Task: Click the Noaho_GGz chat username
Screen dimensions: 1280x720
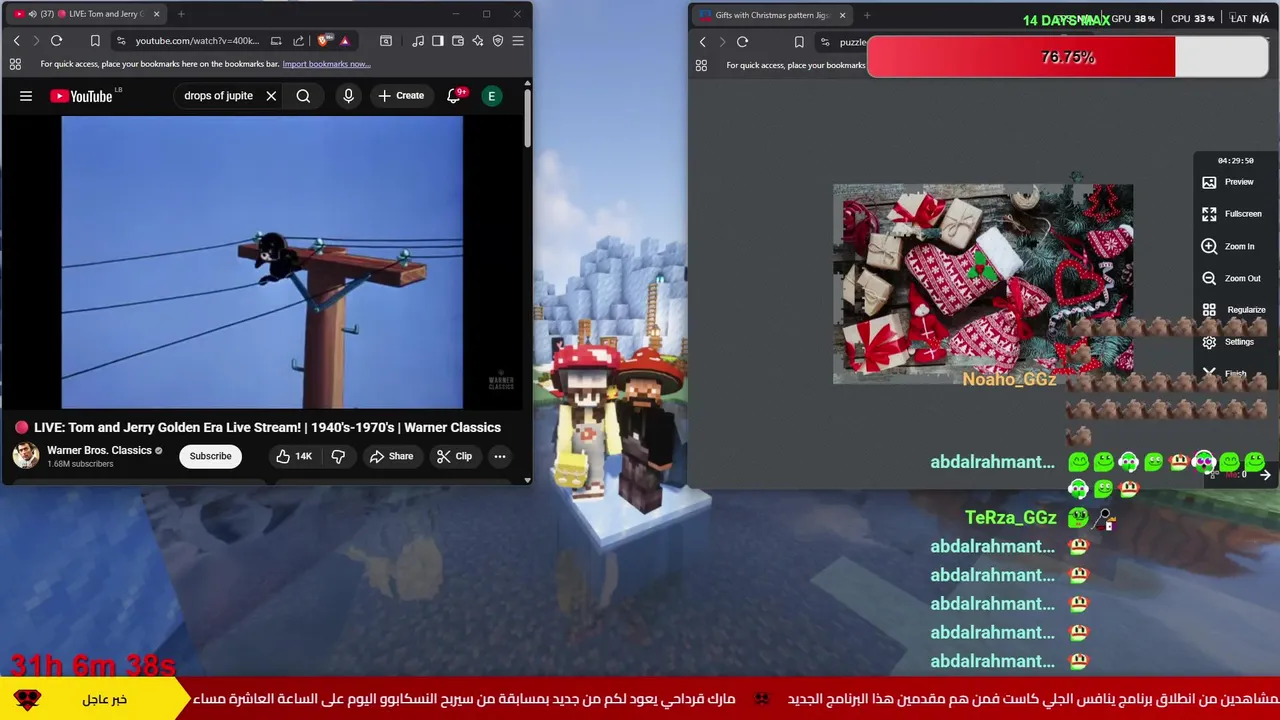Action: (x=1009, y=379)
